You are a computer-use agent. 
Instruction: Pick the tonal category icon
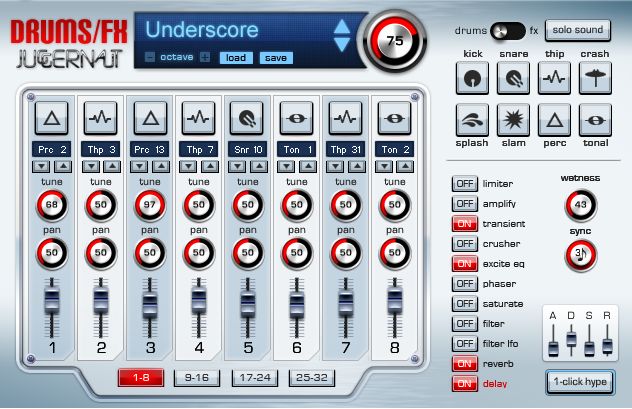click(595, 120)
